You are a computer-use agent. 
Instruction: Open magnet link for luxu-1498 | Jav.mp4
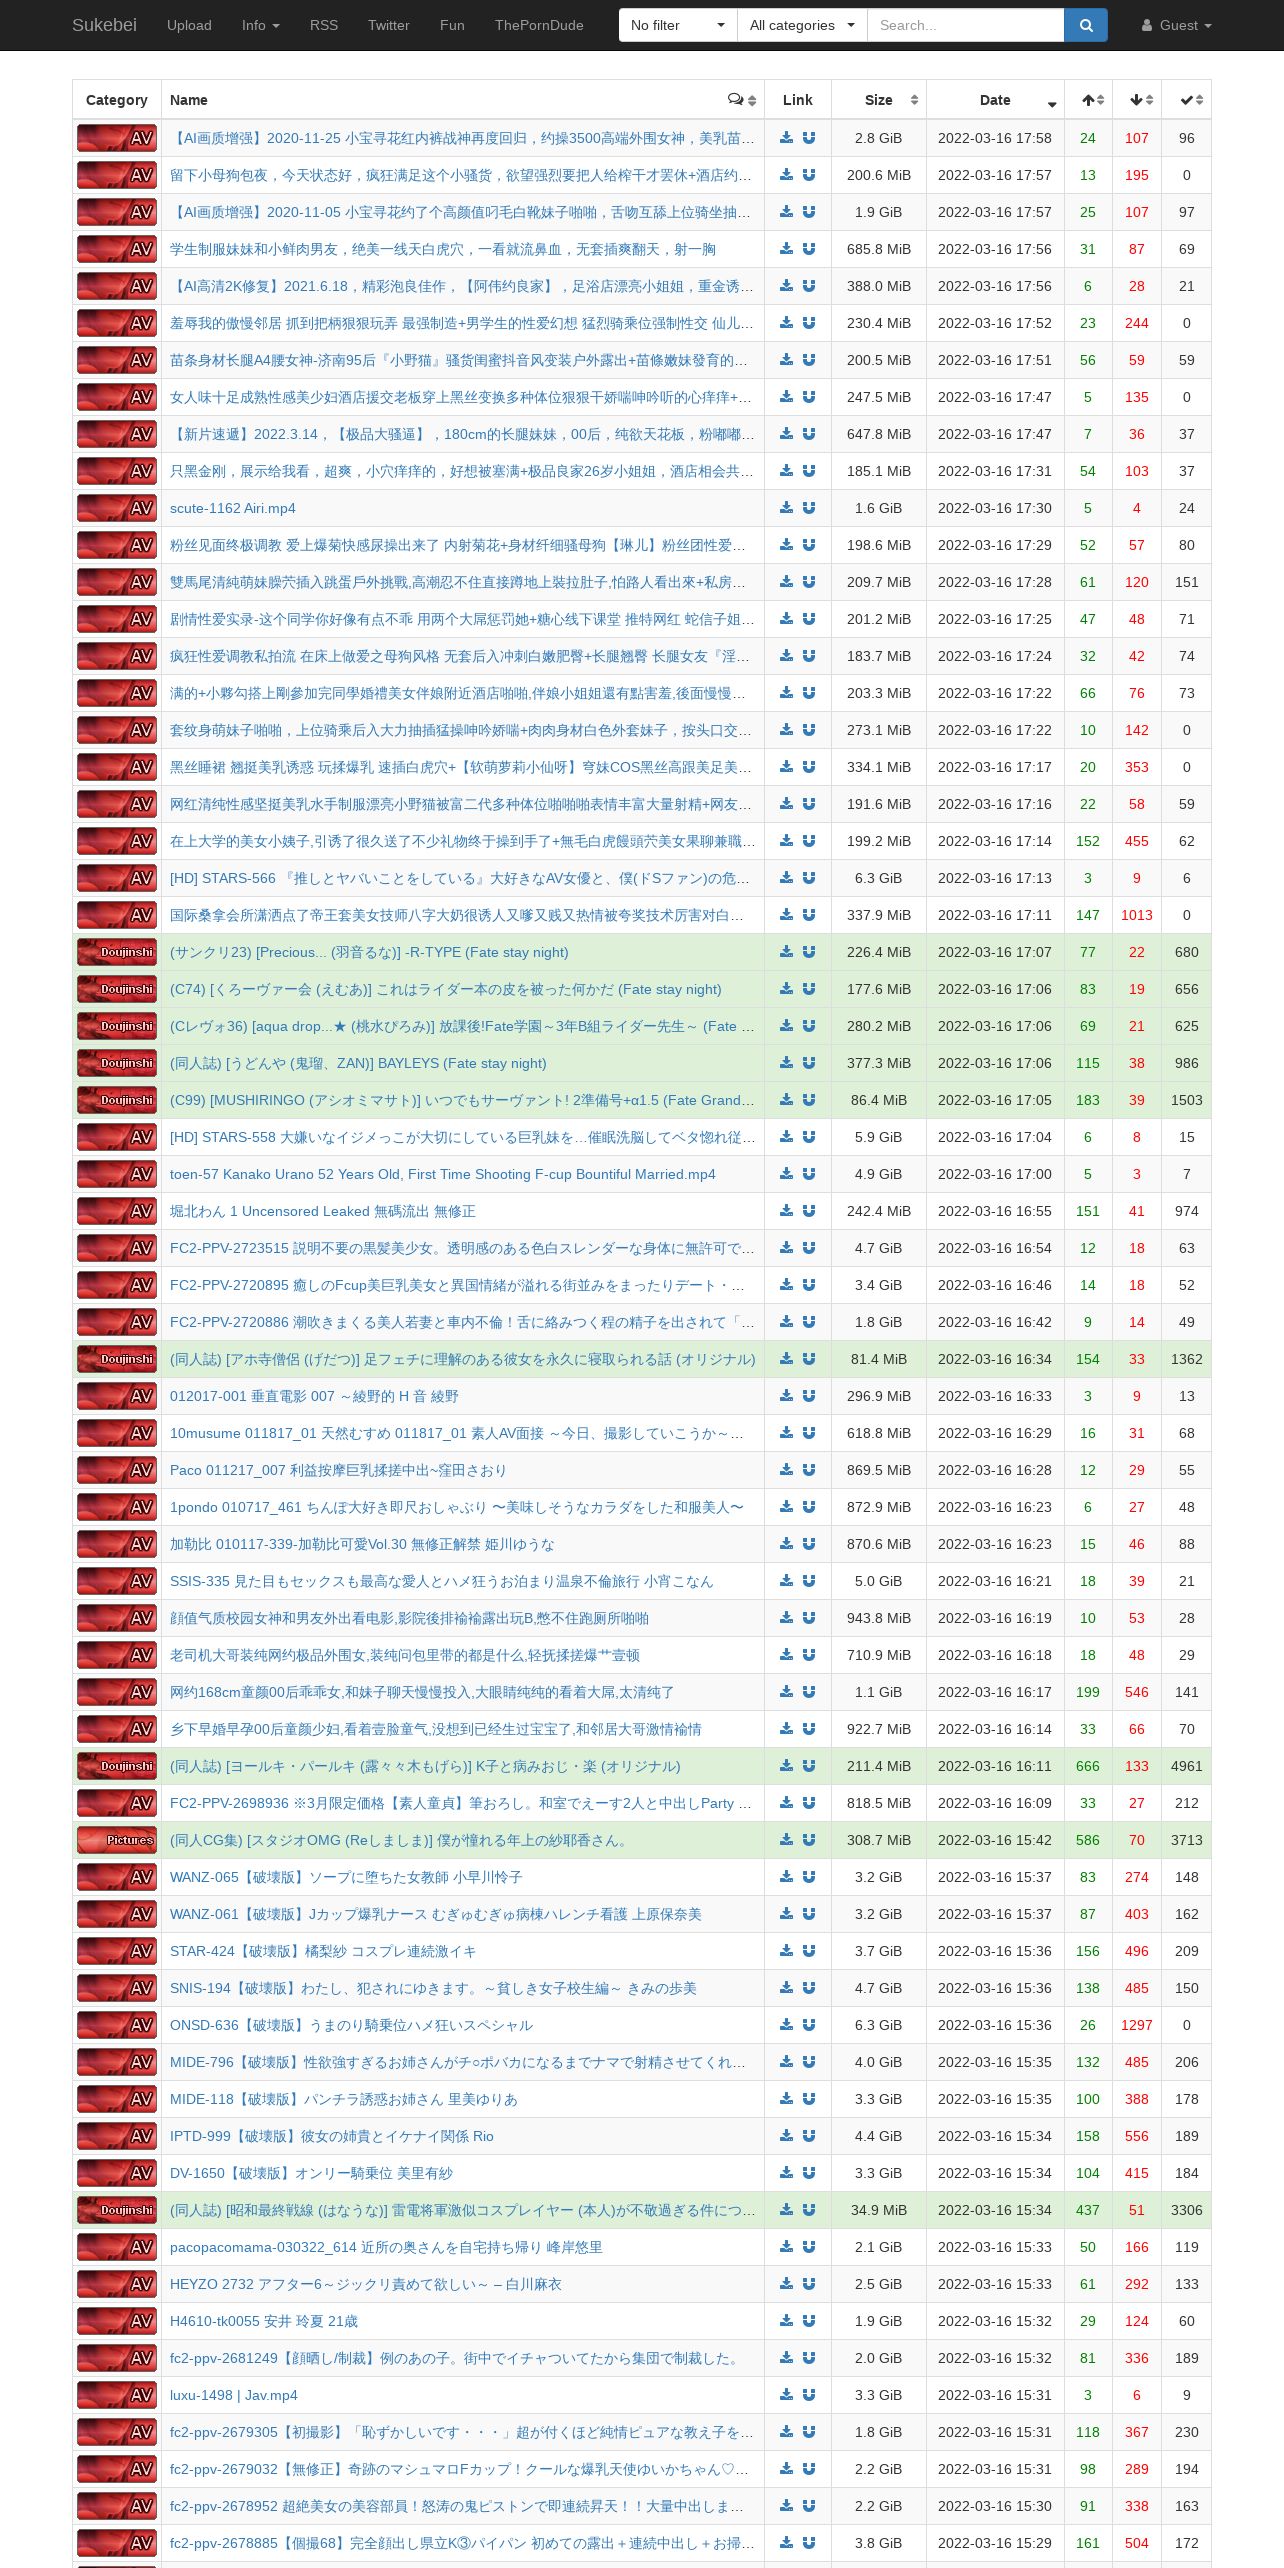pyautogui.click(x=809, y=2395)
